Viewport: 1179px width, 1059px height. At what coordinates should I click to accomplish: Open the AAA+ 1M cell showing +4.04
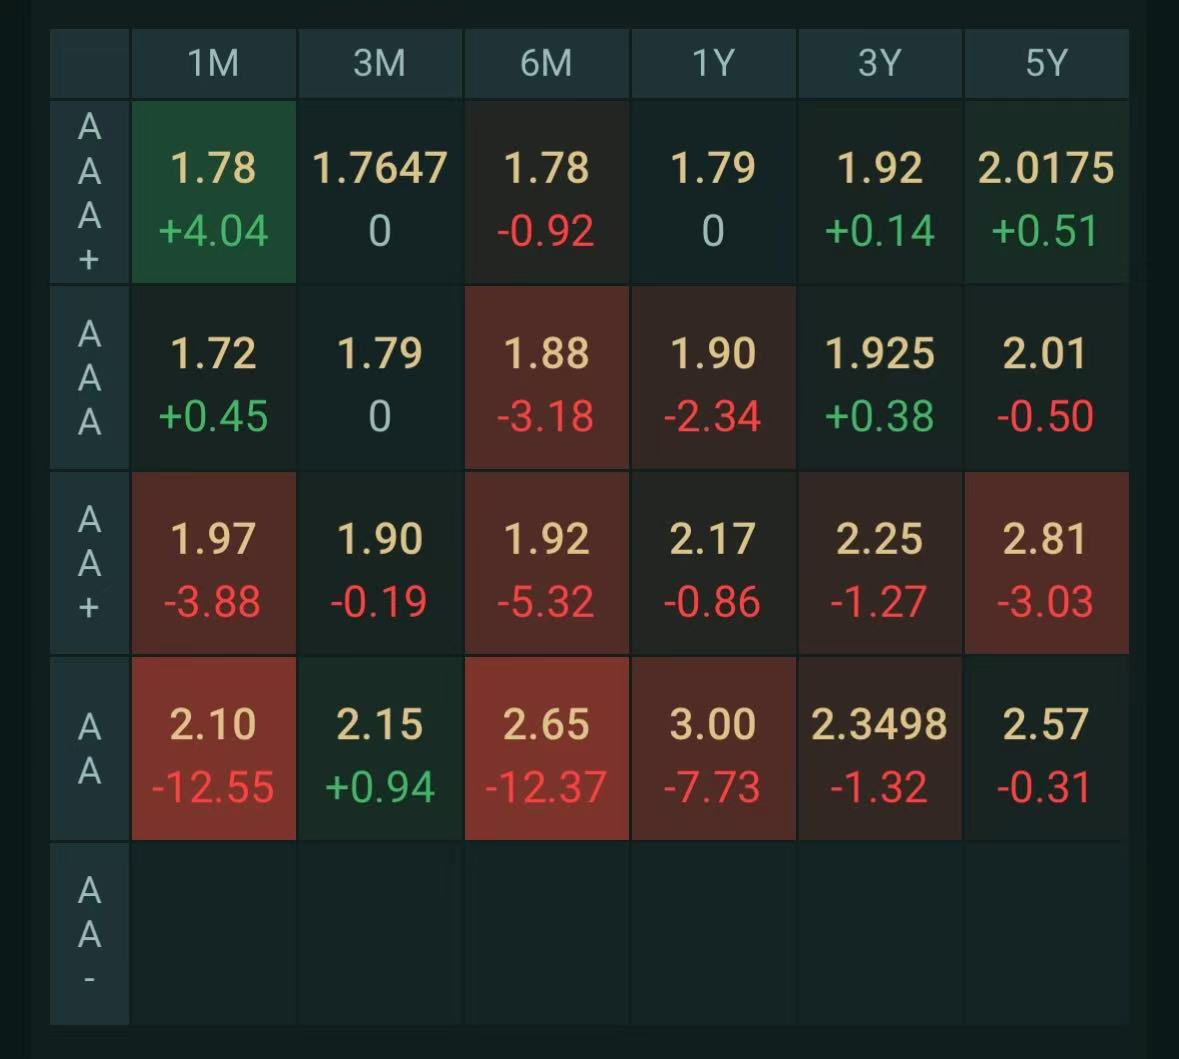[214, 192]
